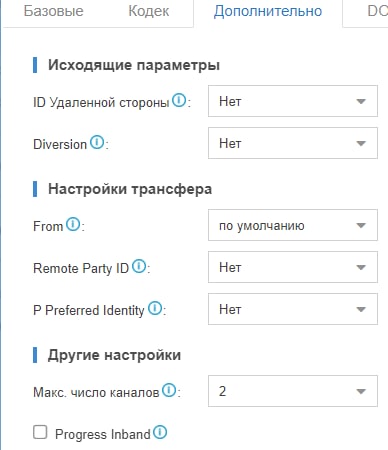Open the Remote Party ID dropdown
The height and width of the screenshot is (450, 388).
[x=293, y=267]
